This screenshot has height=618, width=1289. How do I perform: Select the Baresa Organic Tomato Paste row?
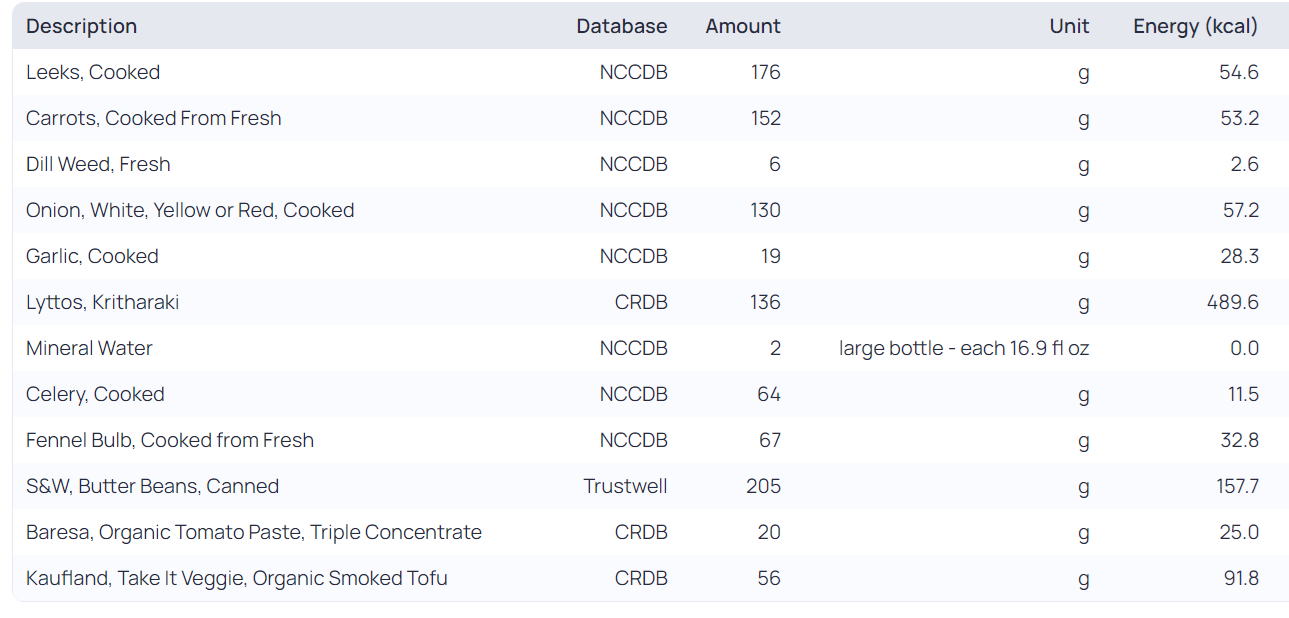click(x=253, y=532)
